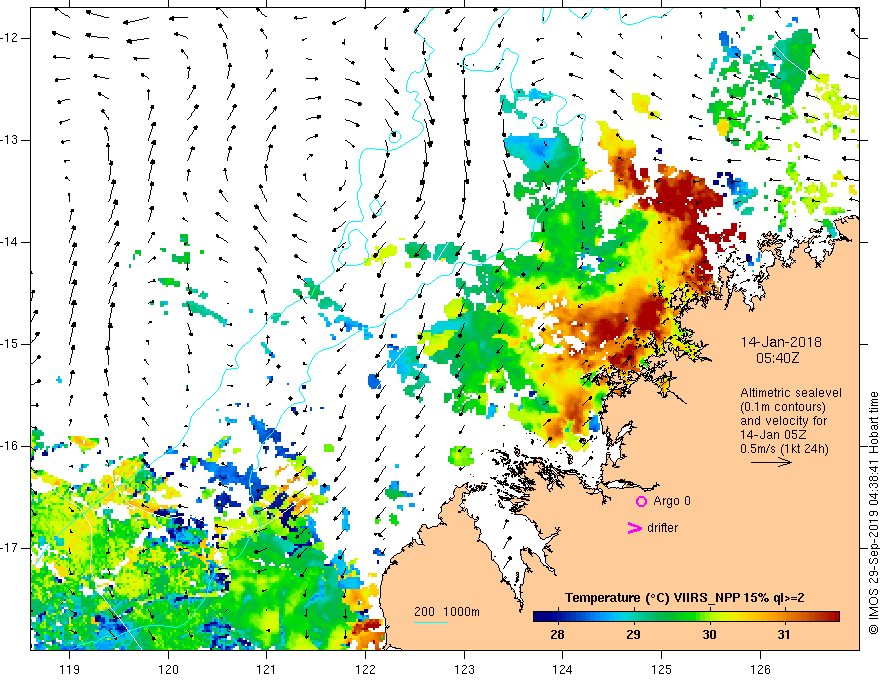Click the longitude axis label '124'

tap(562, 669)
